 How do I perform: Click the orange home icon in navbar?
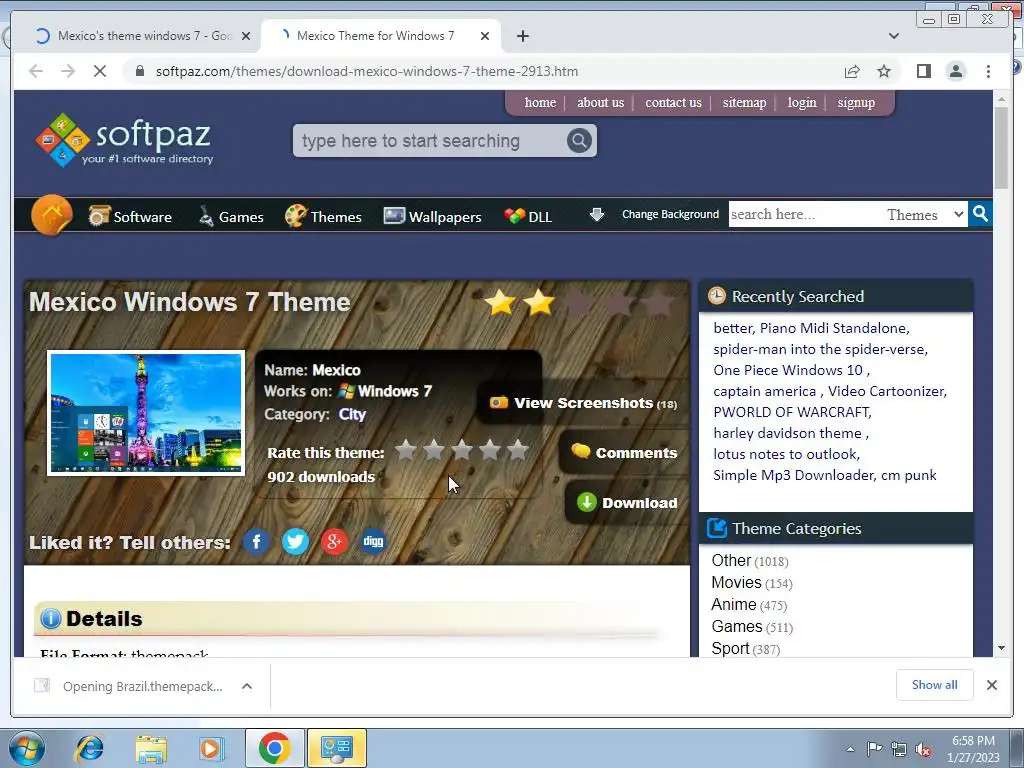(x=52, y=214)
